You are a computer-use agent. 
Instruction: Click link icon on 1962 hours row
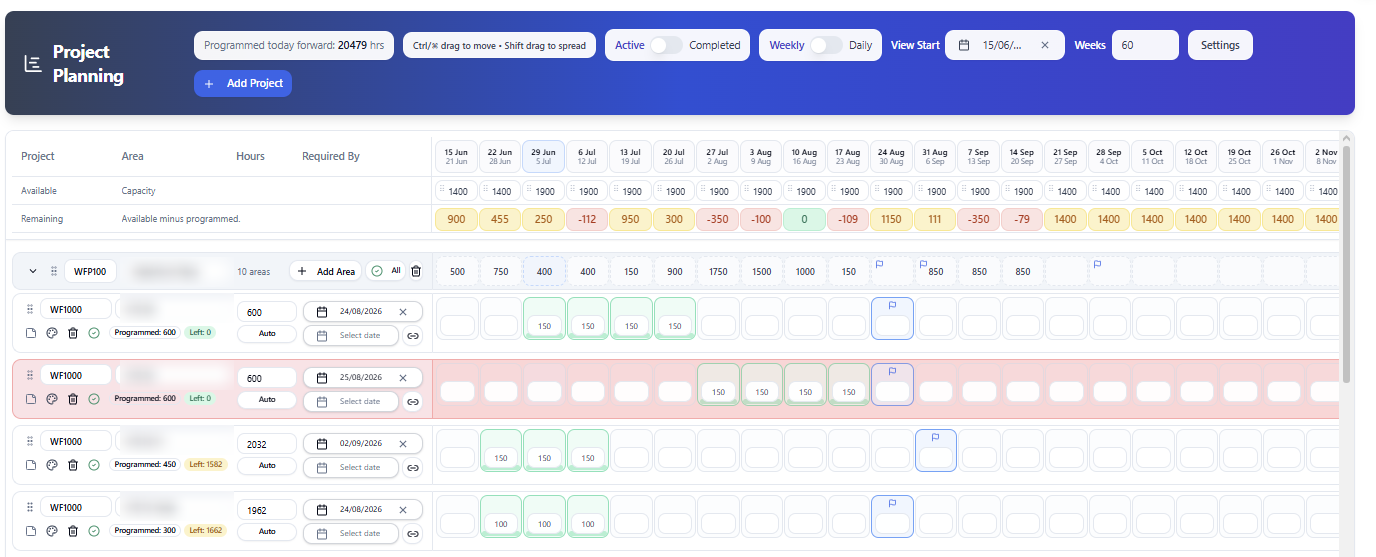413,534
